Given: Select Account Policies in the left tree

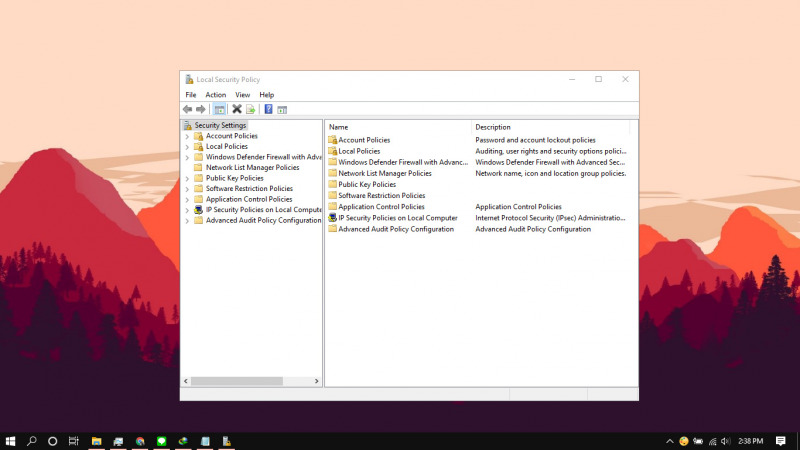Looking at the screenshot, I should tap(232, 136).
